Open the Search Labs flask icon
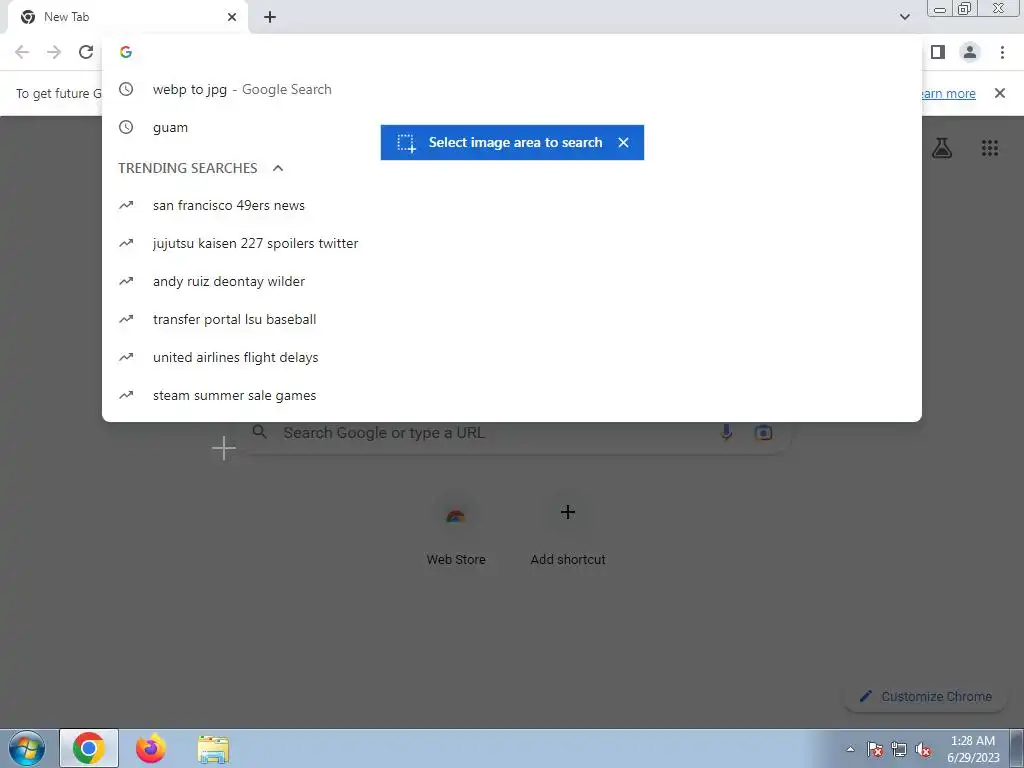Screen dimensions: 1024x768 (942, 148)
